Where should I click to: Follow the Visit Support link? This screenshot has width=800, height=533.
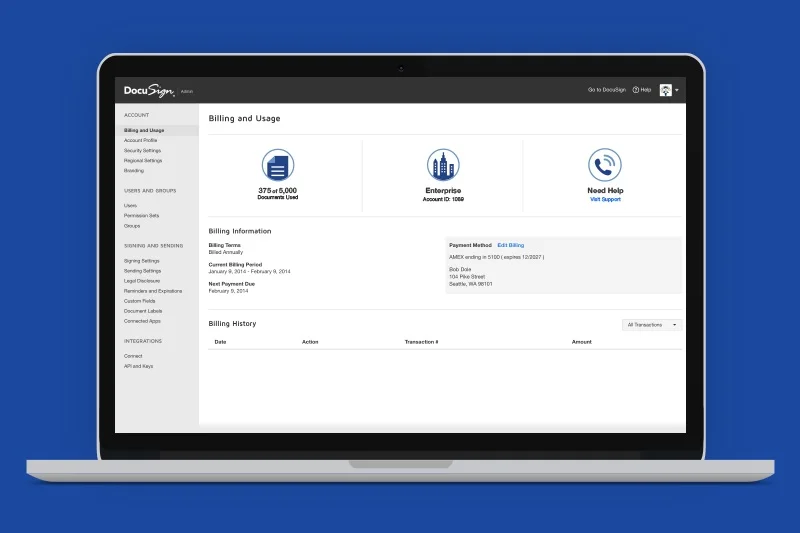[x=605, y=199]
